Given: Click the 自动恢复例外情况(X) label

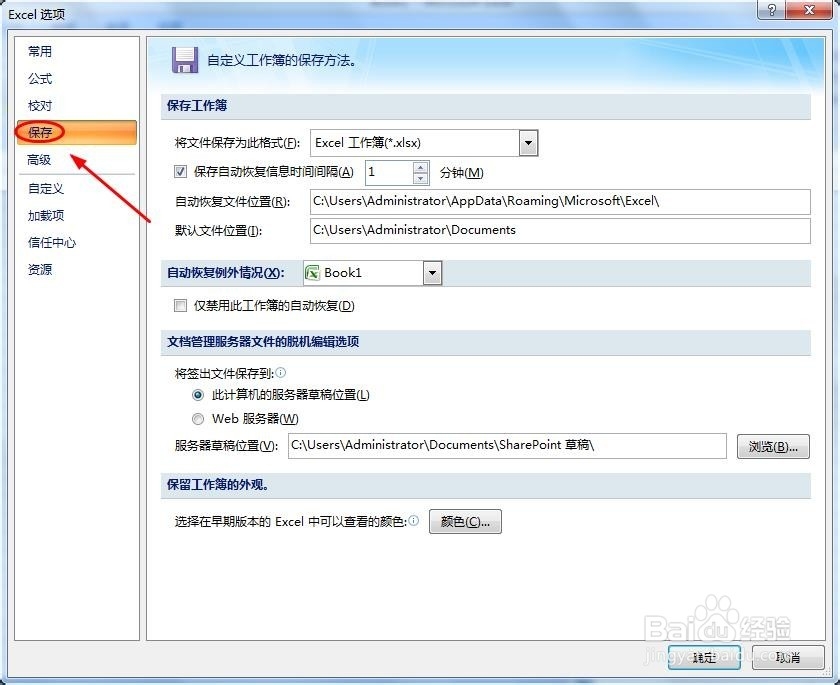Looking at the screenshot, I should pyautogui.click(x=226, y=273).
